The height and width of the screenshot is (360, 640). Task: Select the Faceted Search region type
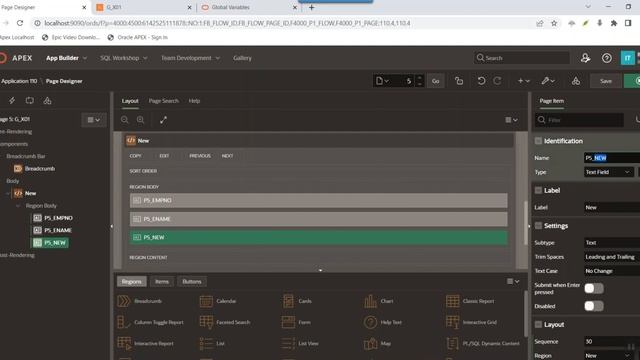click(x=225, y=322)
